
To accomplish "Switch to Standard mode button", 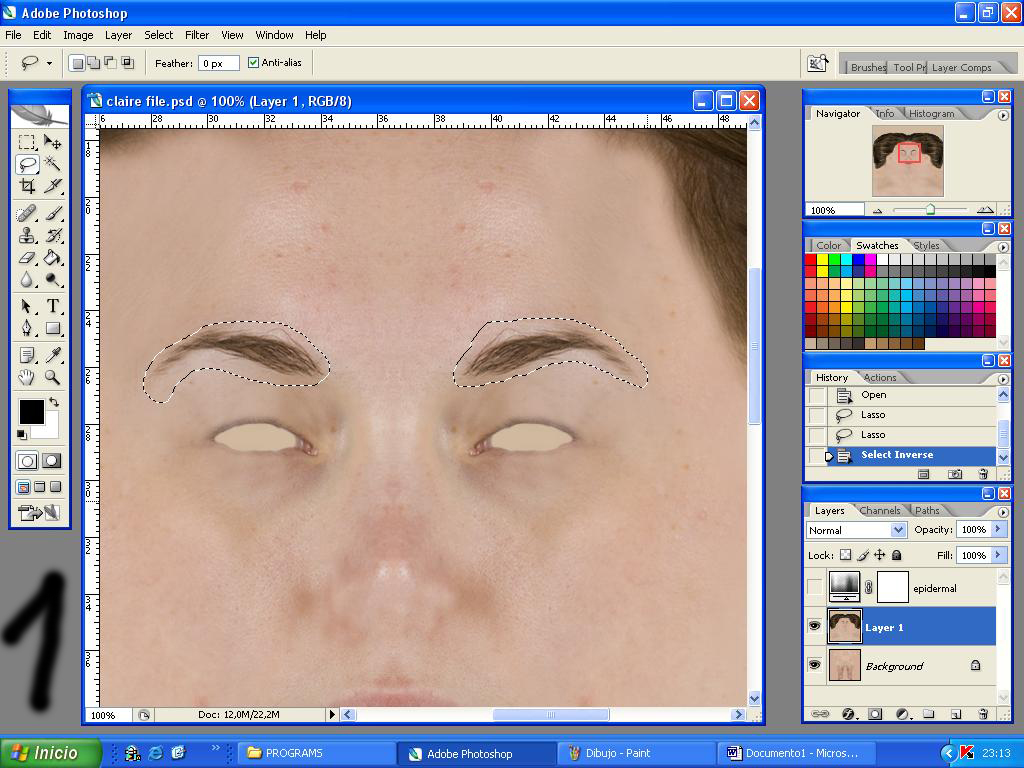I will (x=27, y=461).
